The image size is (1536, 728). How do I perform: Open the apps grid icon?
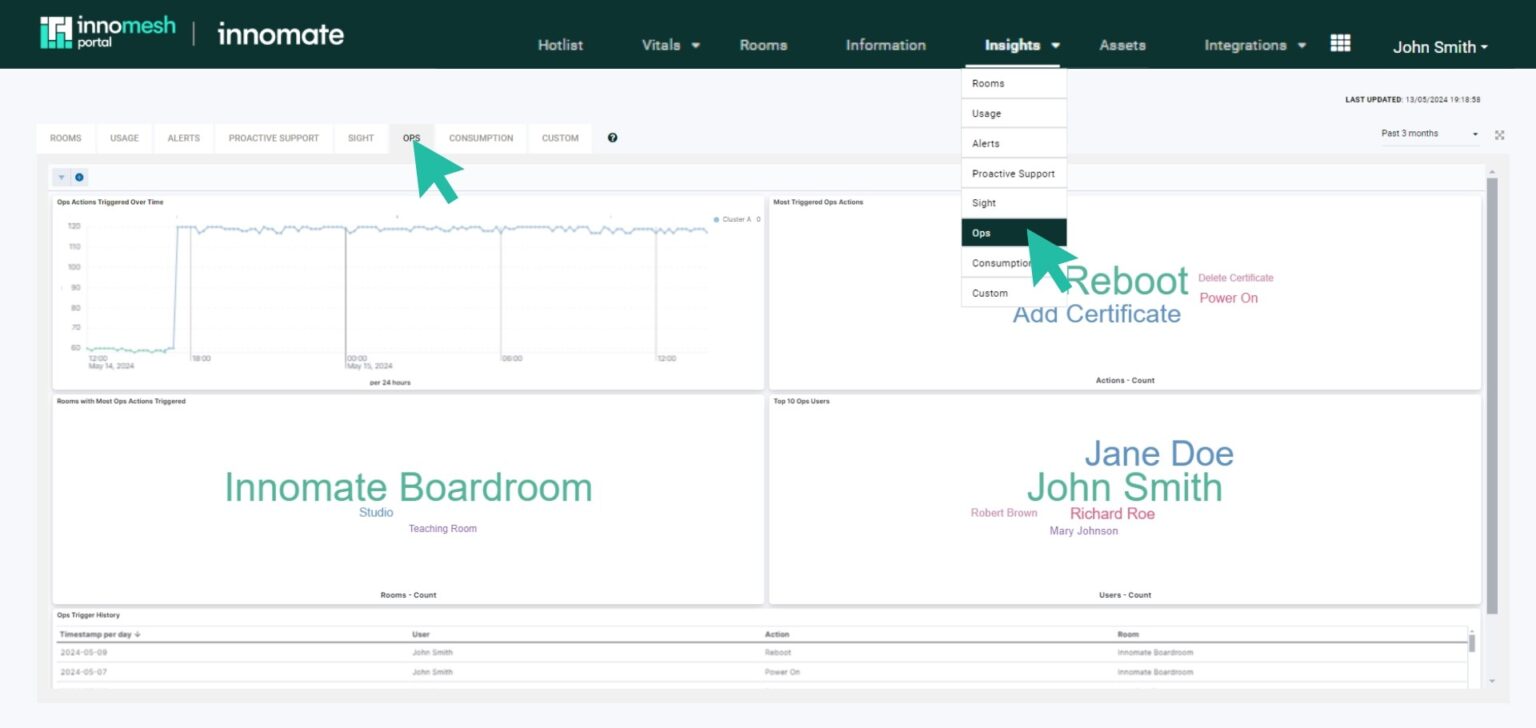click(x=1340, y=43)
